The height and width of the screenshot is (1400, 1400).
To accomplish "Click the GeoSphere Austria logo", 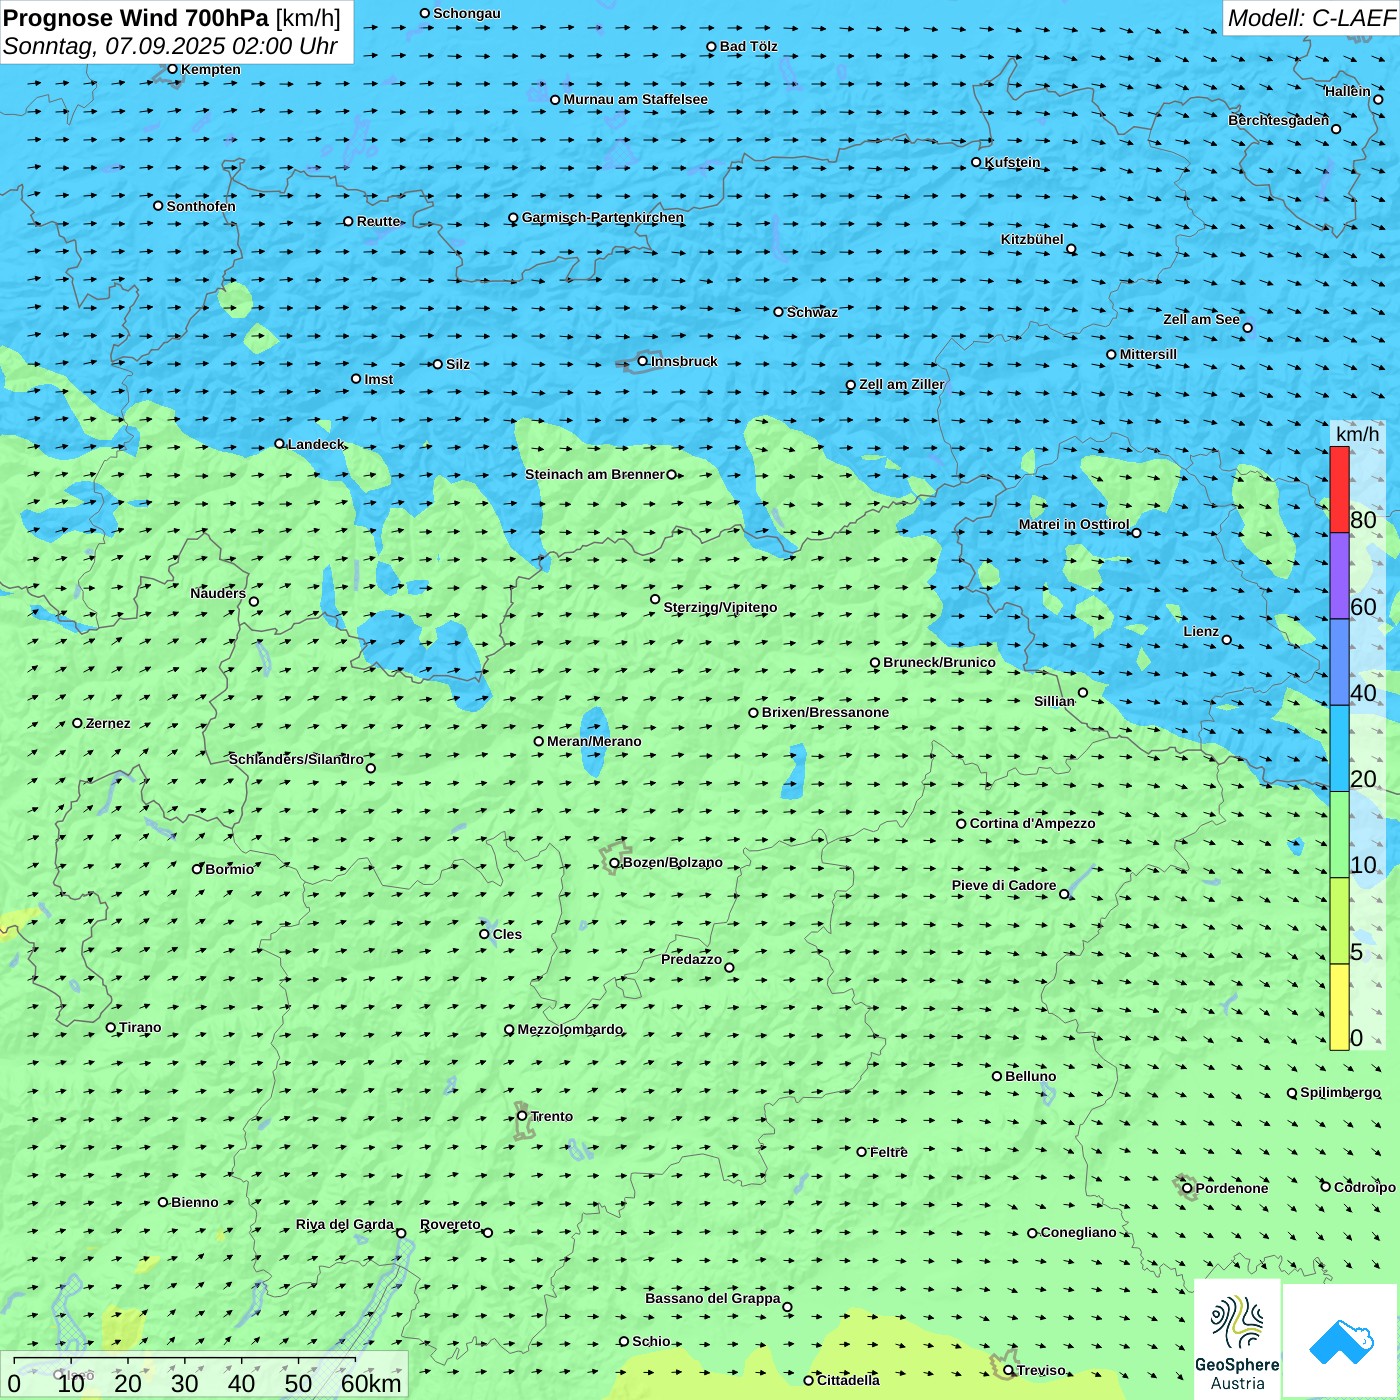I will [x=1237, y=1340].
